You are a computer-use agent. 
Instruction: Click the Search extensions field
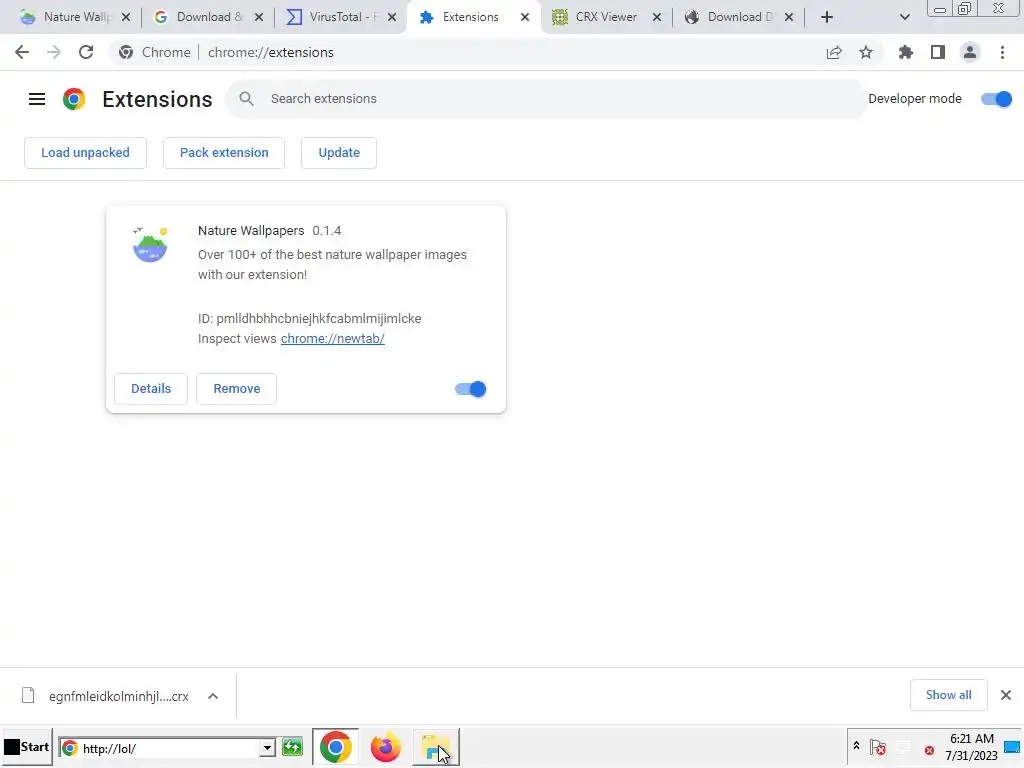(x=545, y=99)
